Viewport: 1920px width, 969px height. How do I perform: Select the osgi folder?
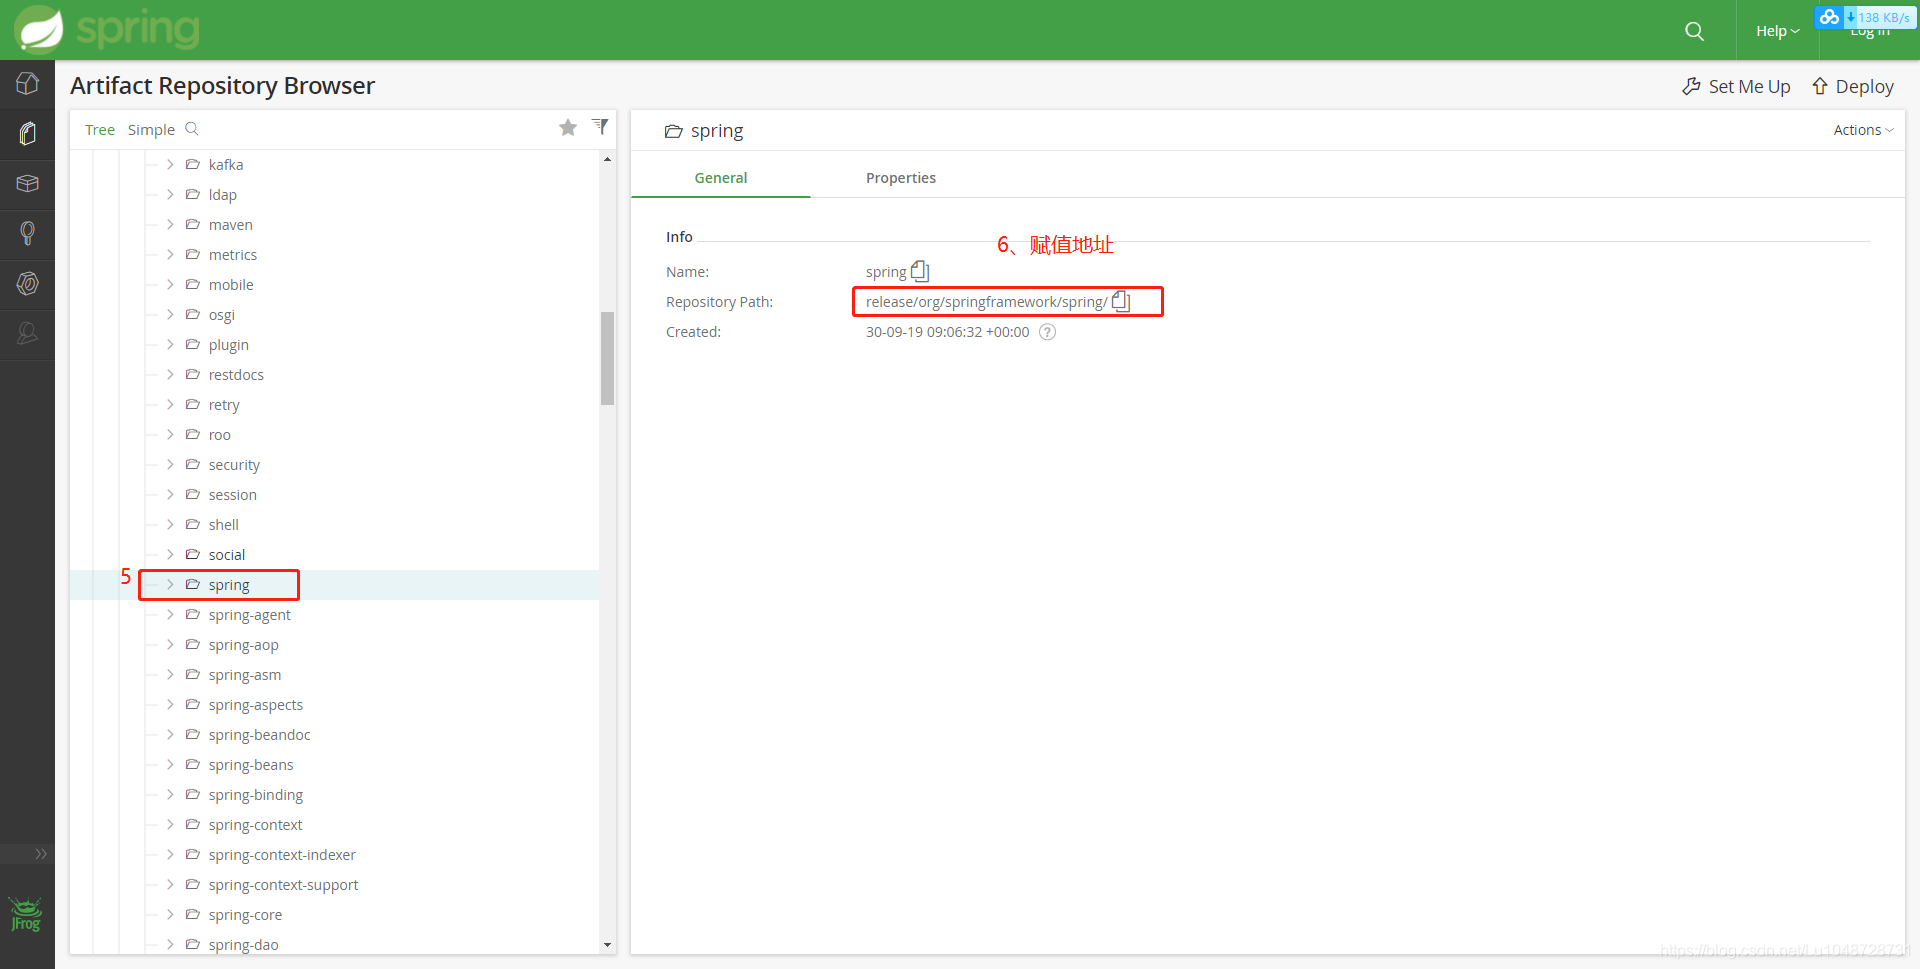[x=221, y=314]
